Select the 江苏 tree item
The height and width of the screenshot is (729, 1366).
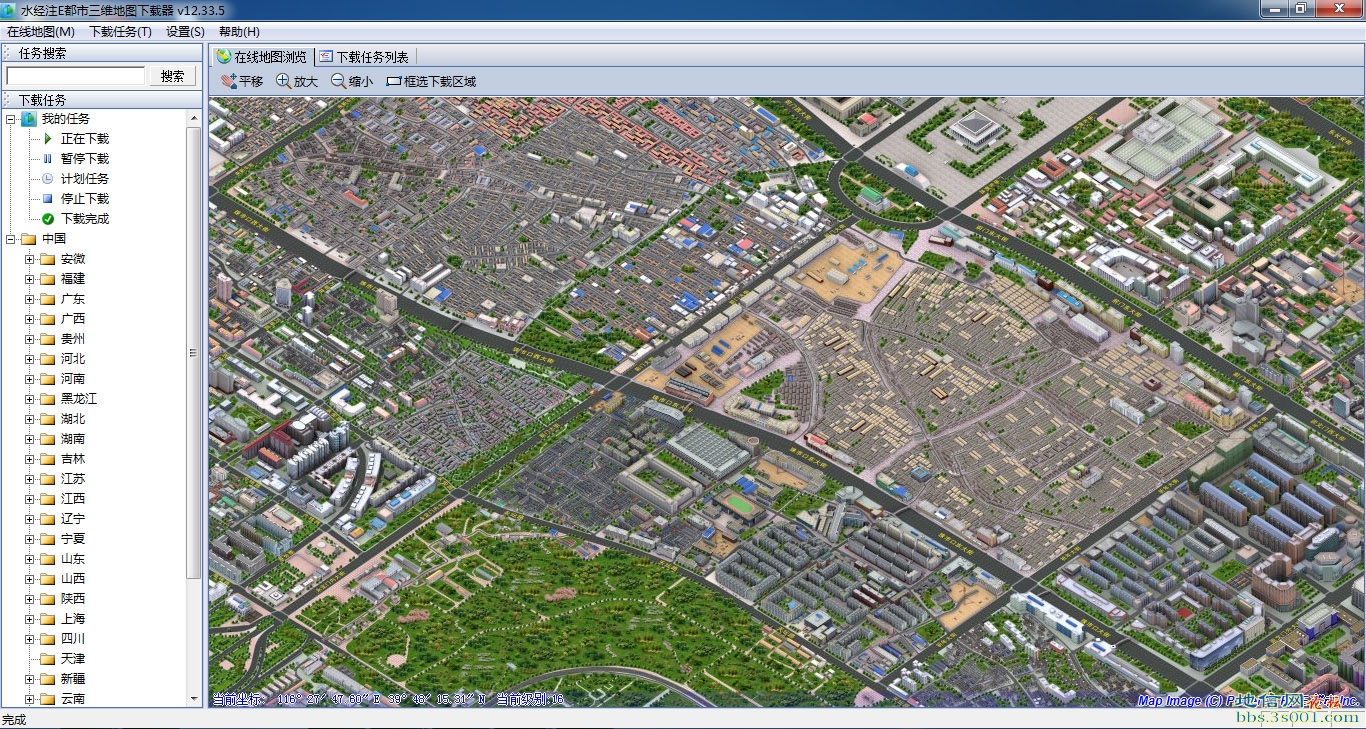[73, 479]
